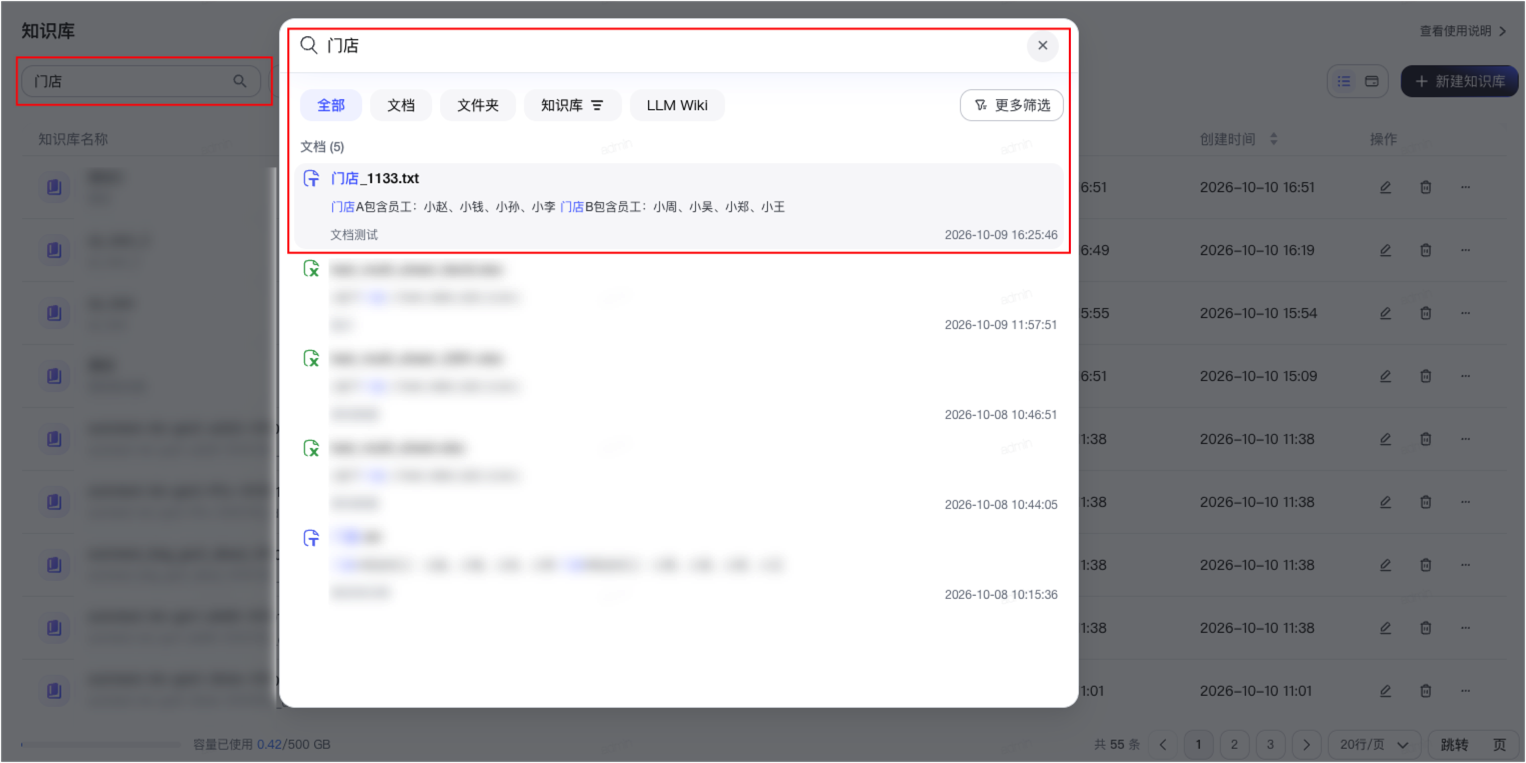Edit the knowledge base created at 11:01

pos(1385,691)
